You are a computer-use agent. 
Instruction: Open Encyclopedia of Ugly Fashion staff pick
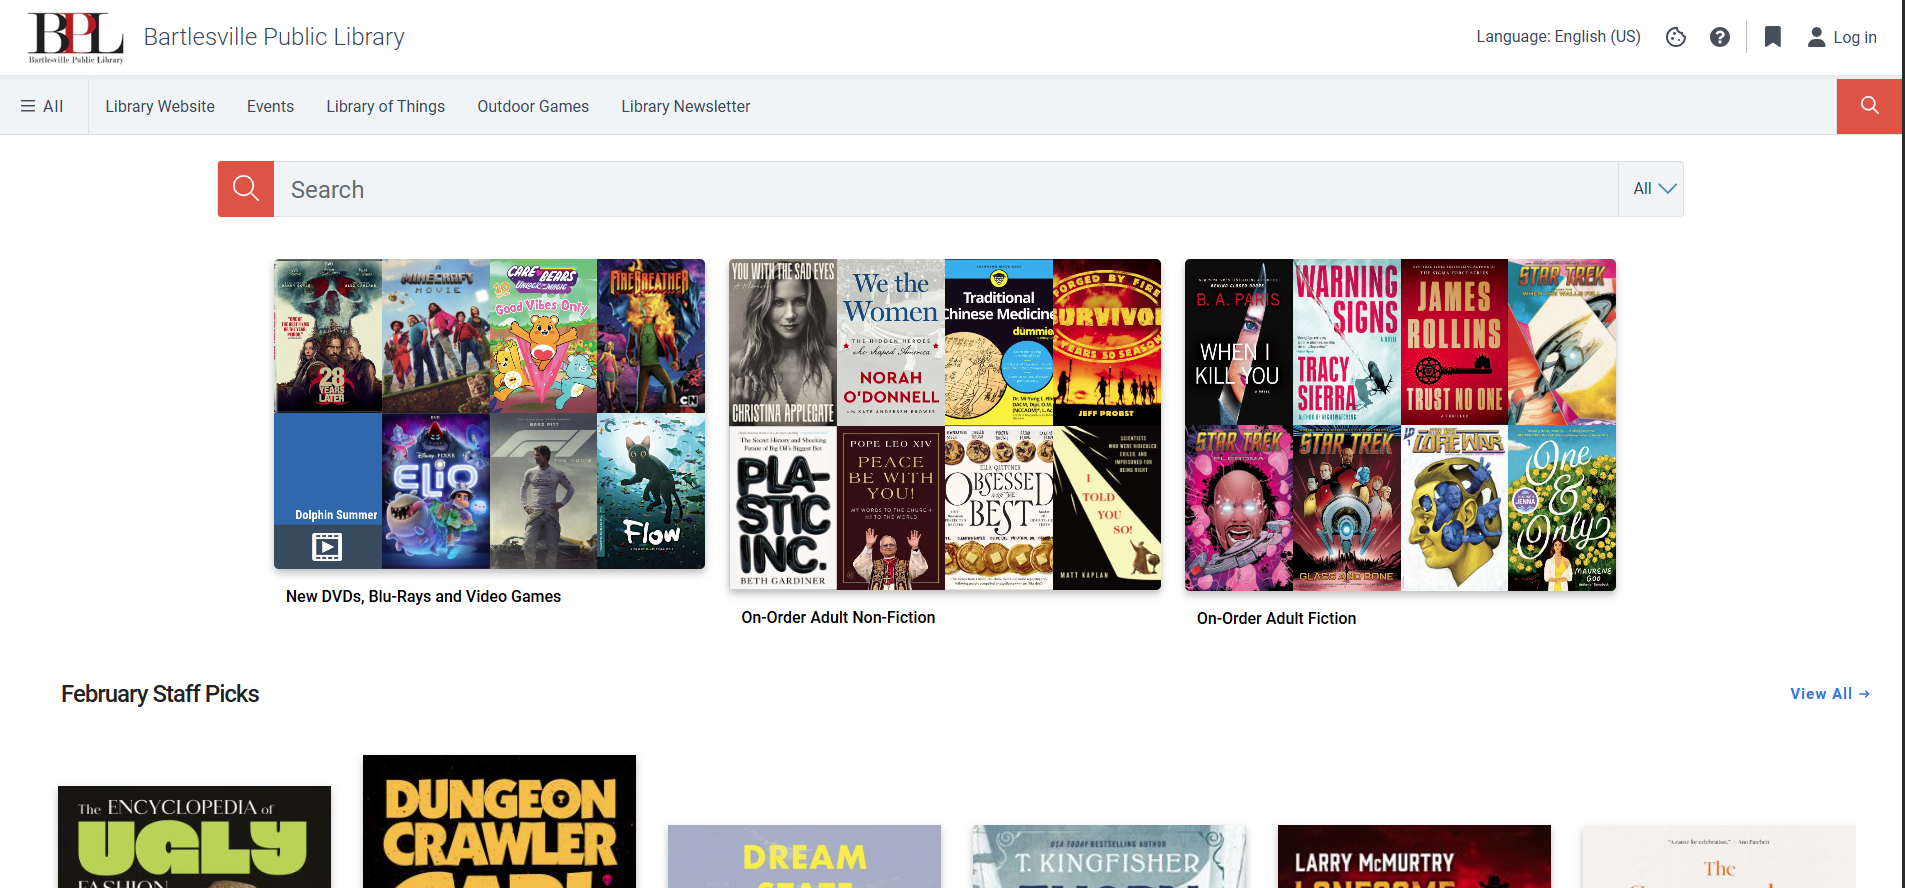tap(194, 837)
